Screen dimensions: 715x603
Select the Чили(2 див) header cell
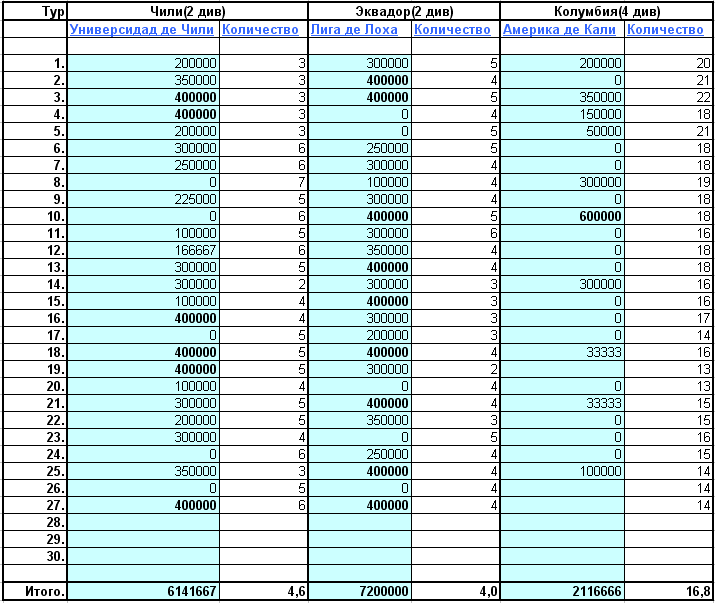(188, 13)
